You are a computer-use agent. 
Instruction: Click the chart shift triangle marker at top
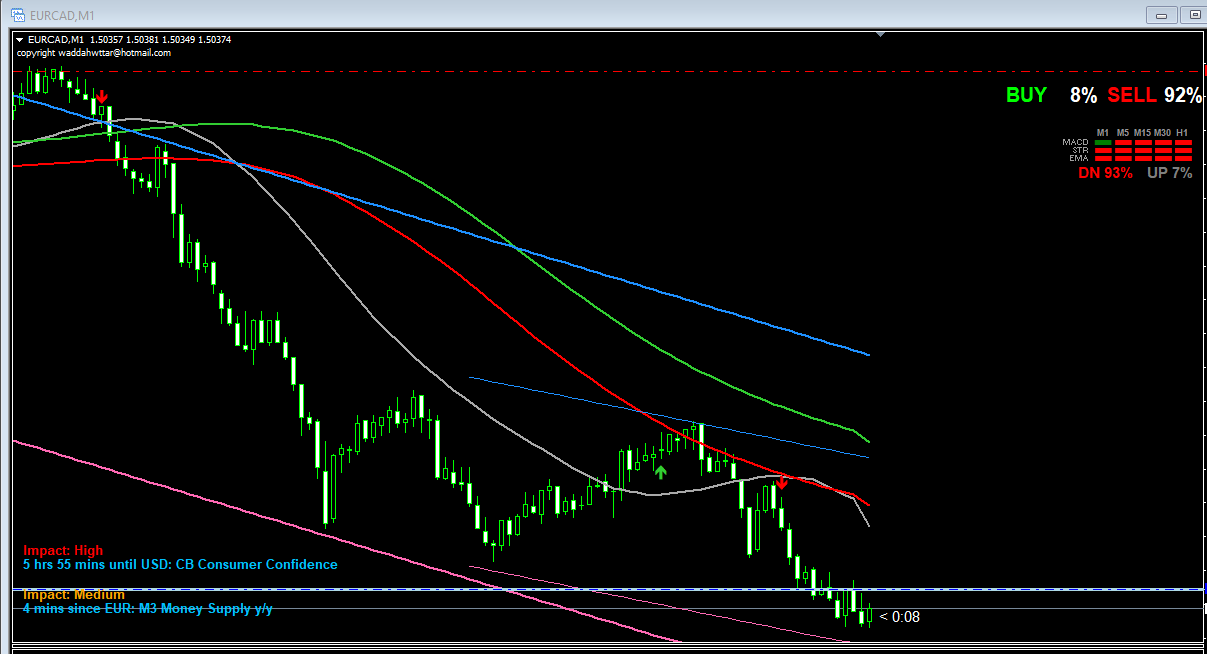[x=880, y=34]
